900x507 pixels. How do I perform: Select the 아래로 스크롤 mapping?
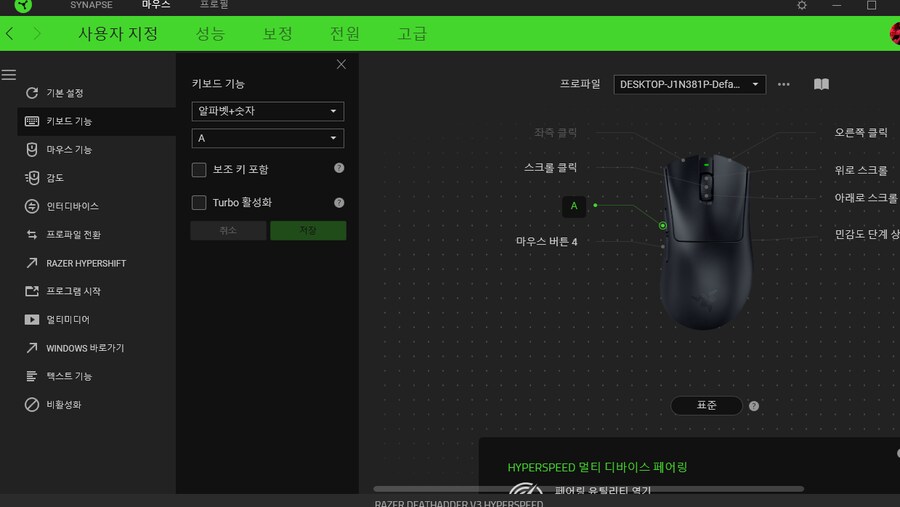(867, 198)
